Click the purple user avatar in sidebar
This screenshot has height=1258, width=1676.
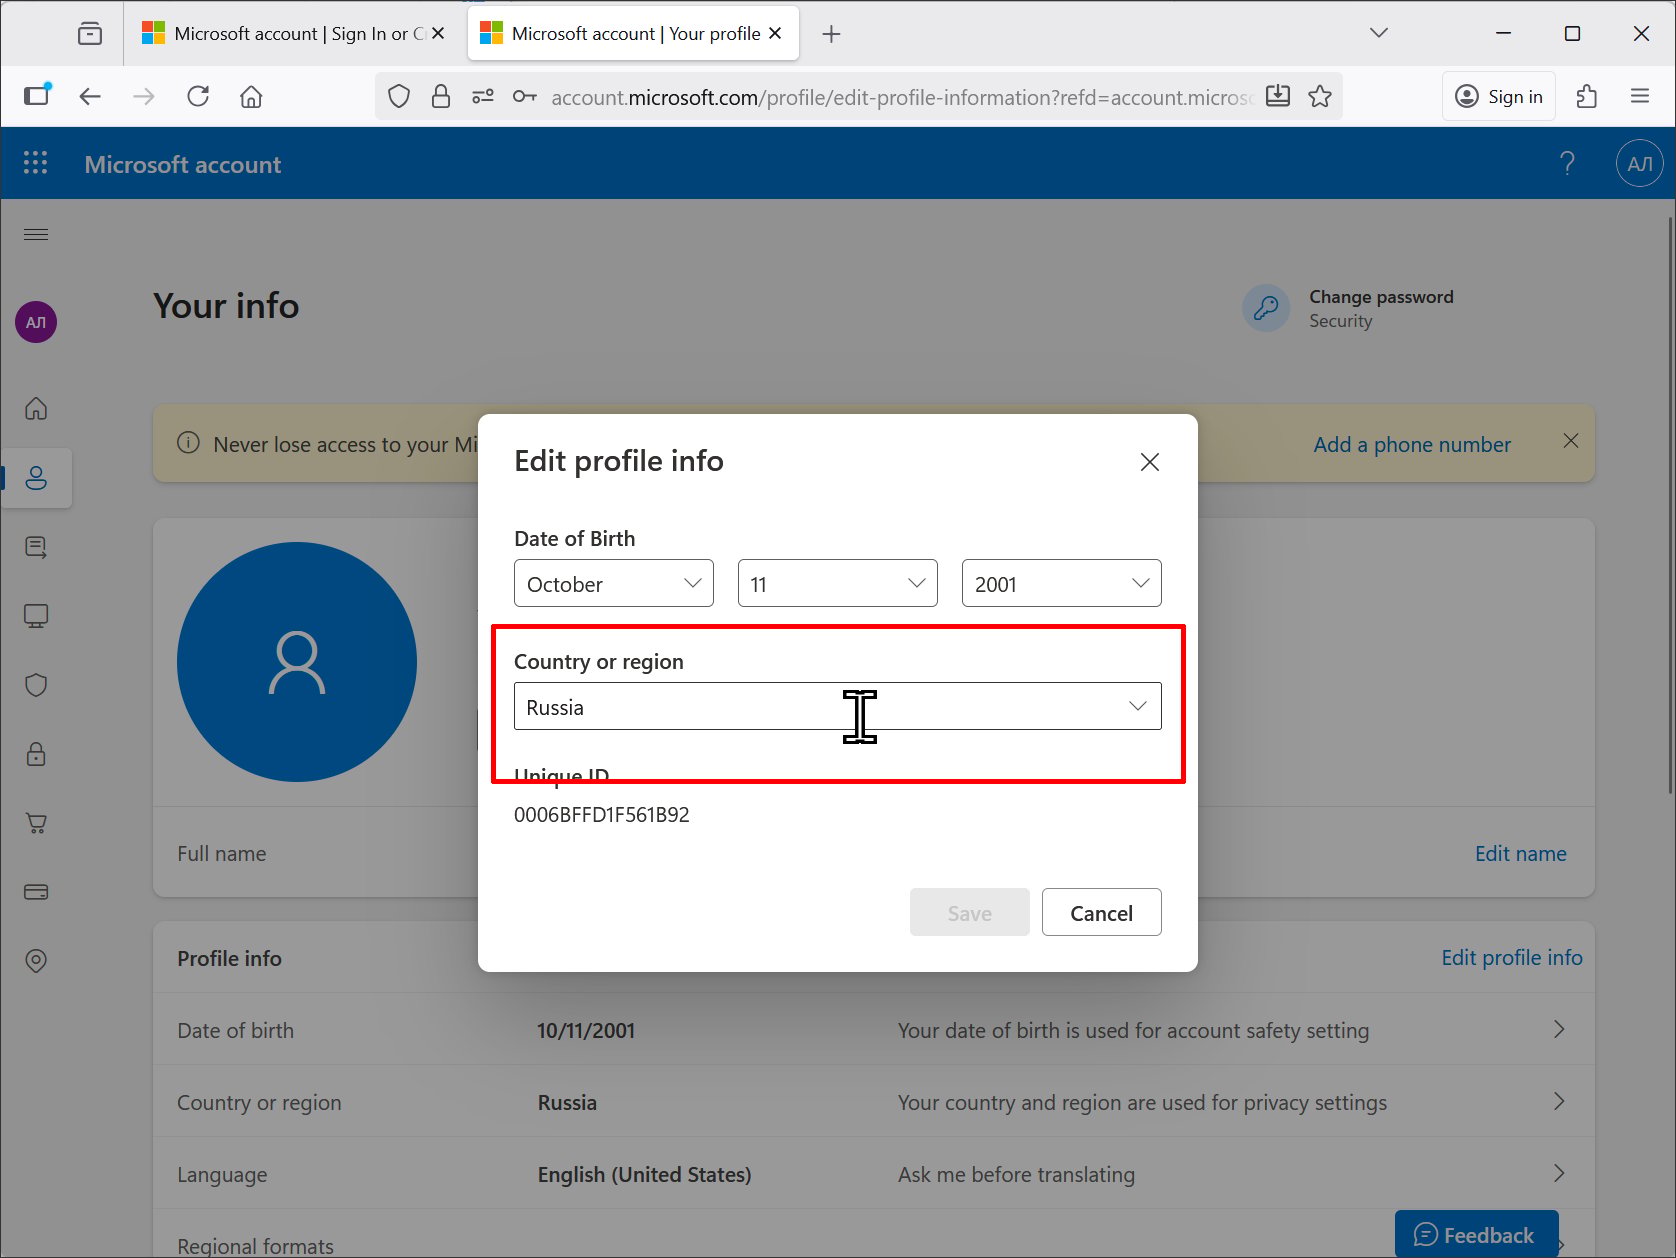36,322
